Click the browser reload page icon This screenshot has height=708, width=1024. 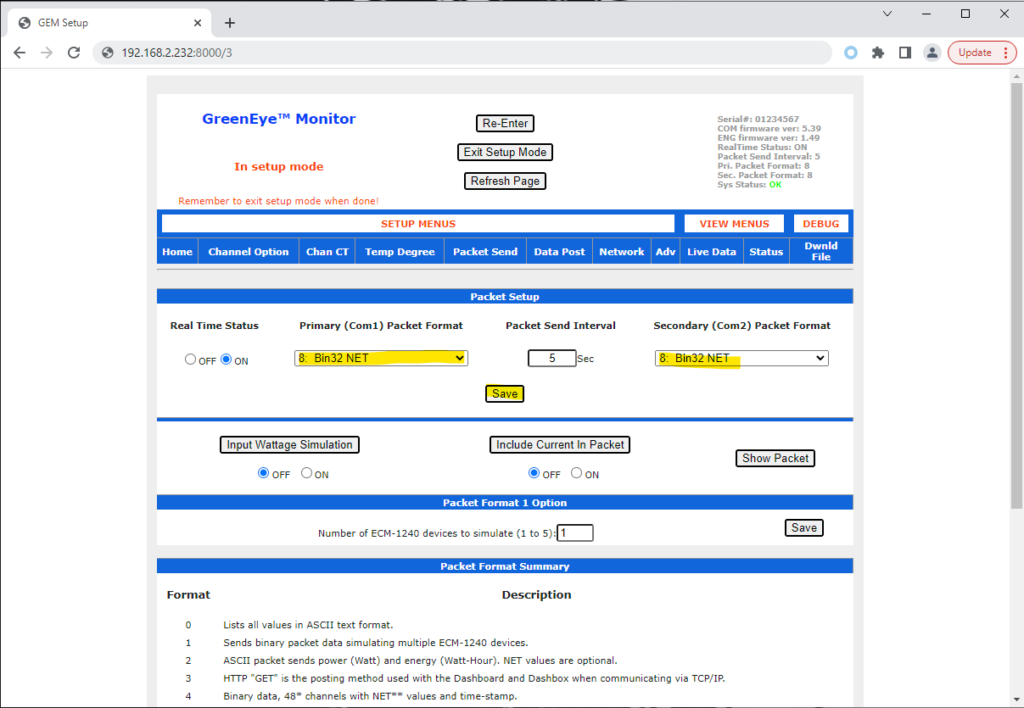(73, 53)
